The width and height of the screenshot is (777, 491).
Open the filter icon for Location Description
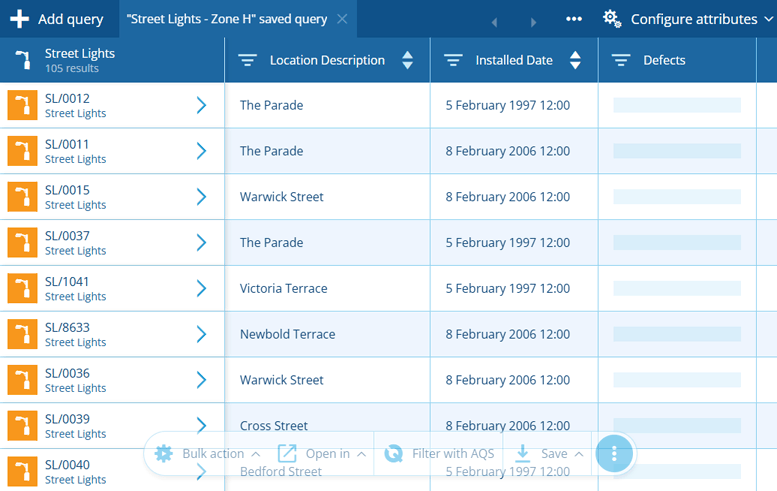(247, 60)
